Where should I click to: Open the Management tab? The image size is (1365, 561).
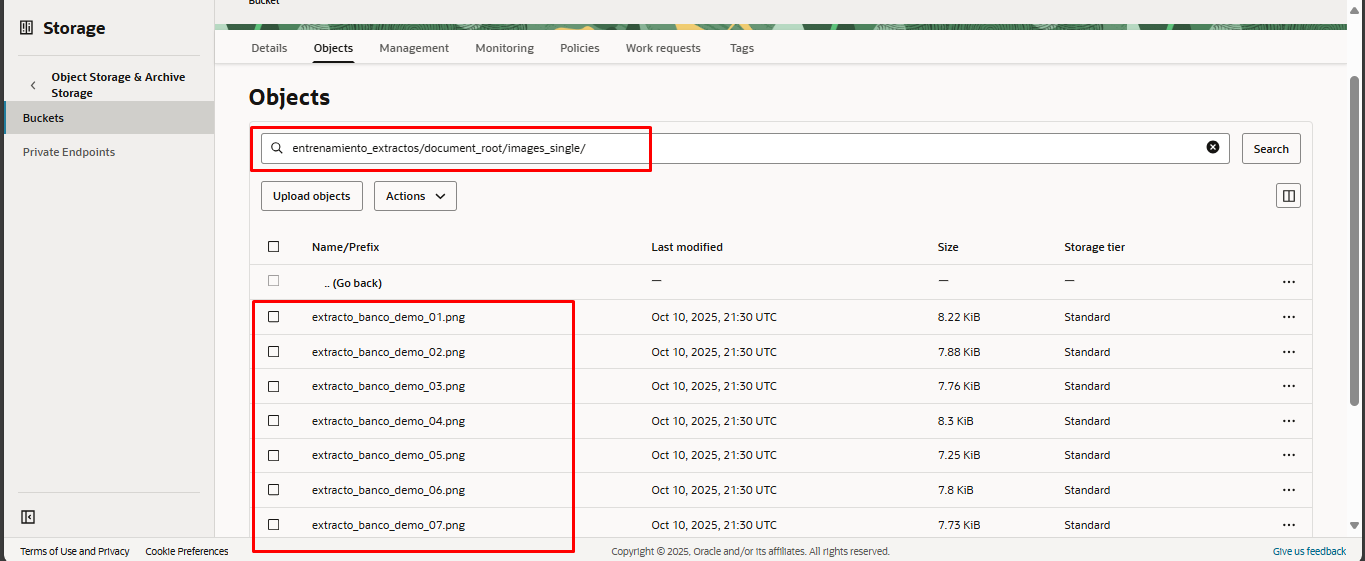(x=414, y=48)
